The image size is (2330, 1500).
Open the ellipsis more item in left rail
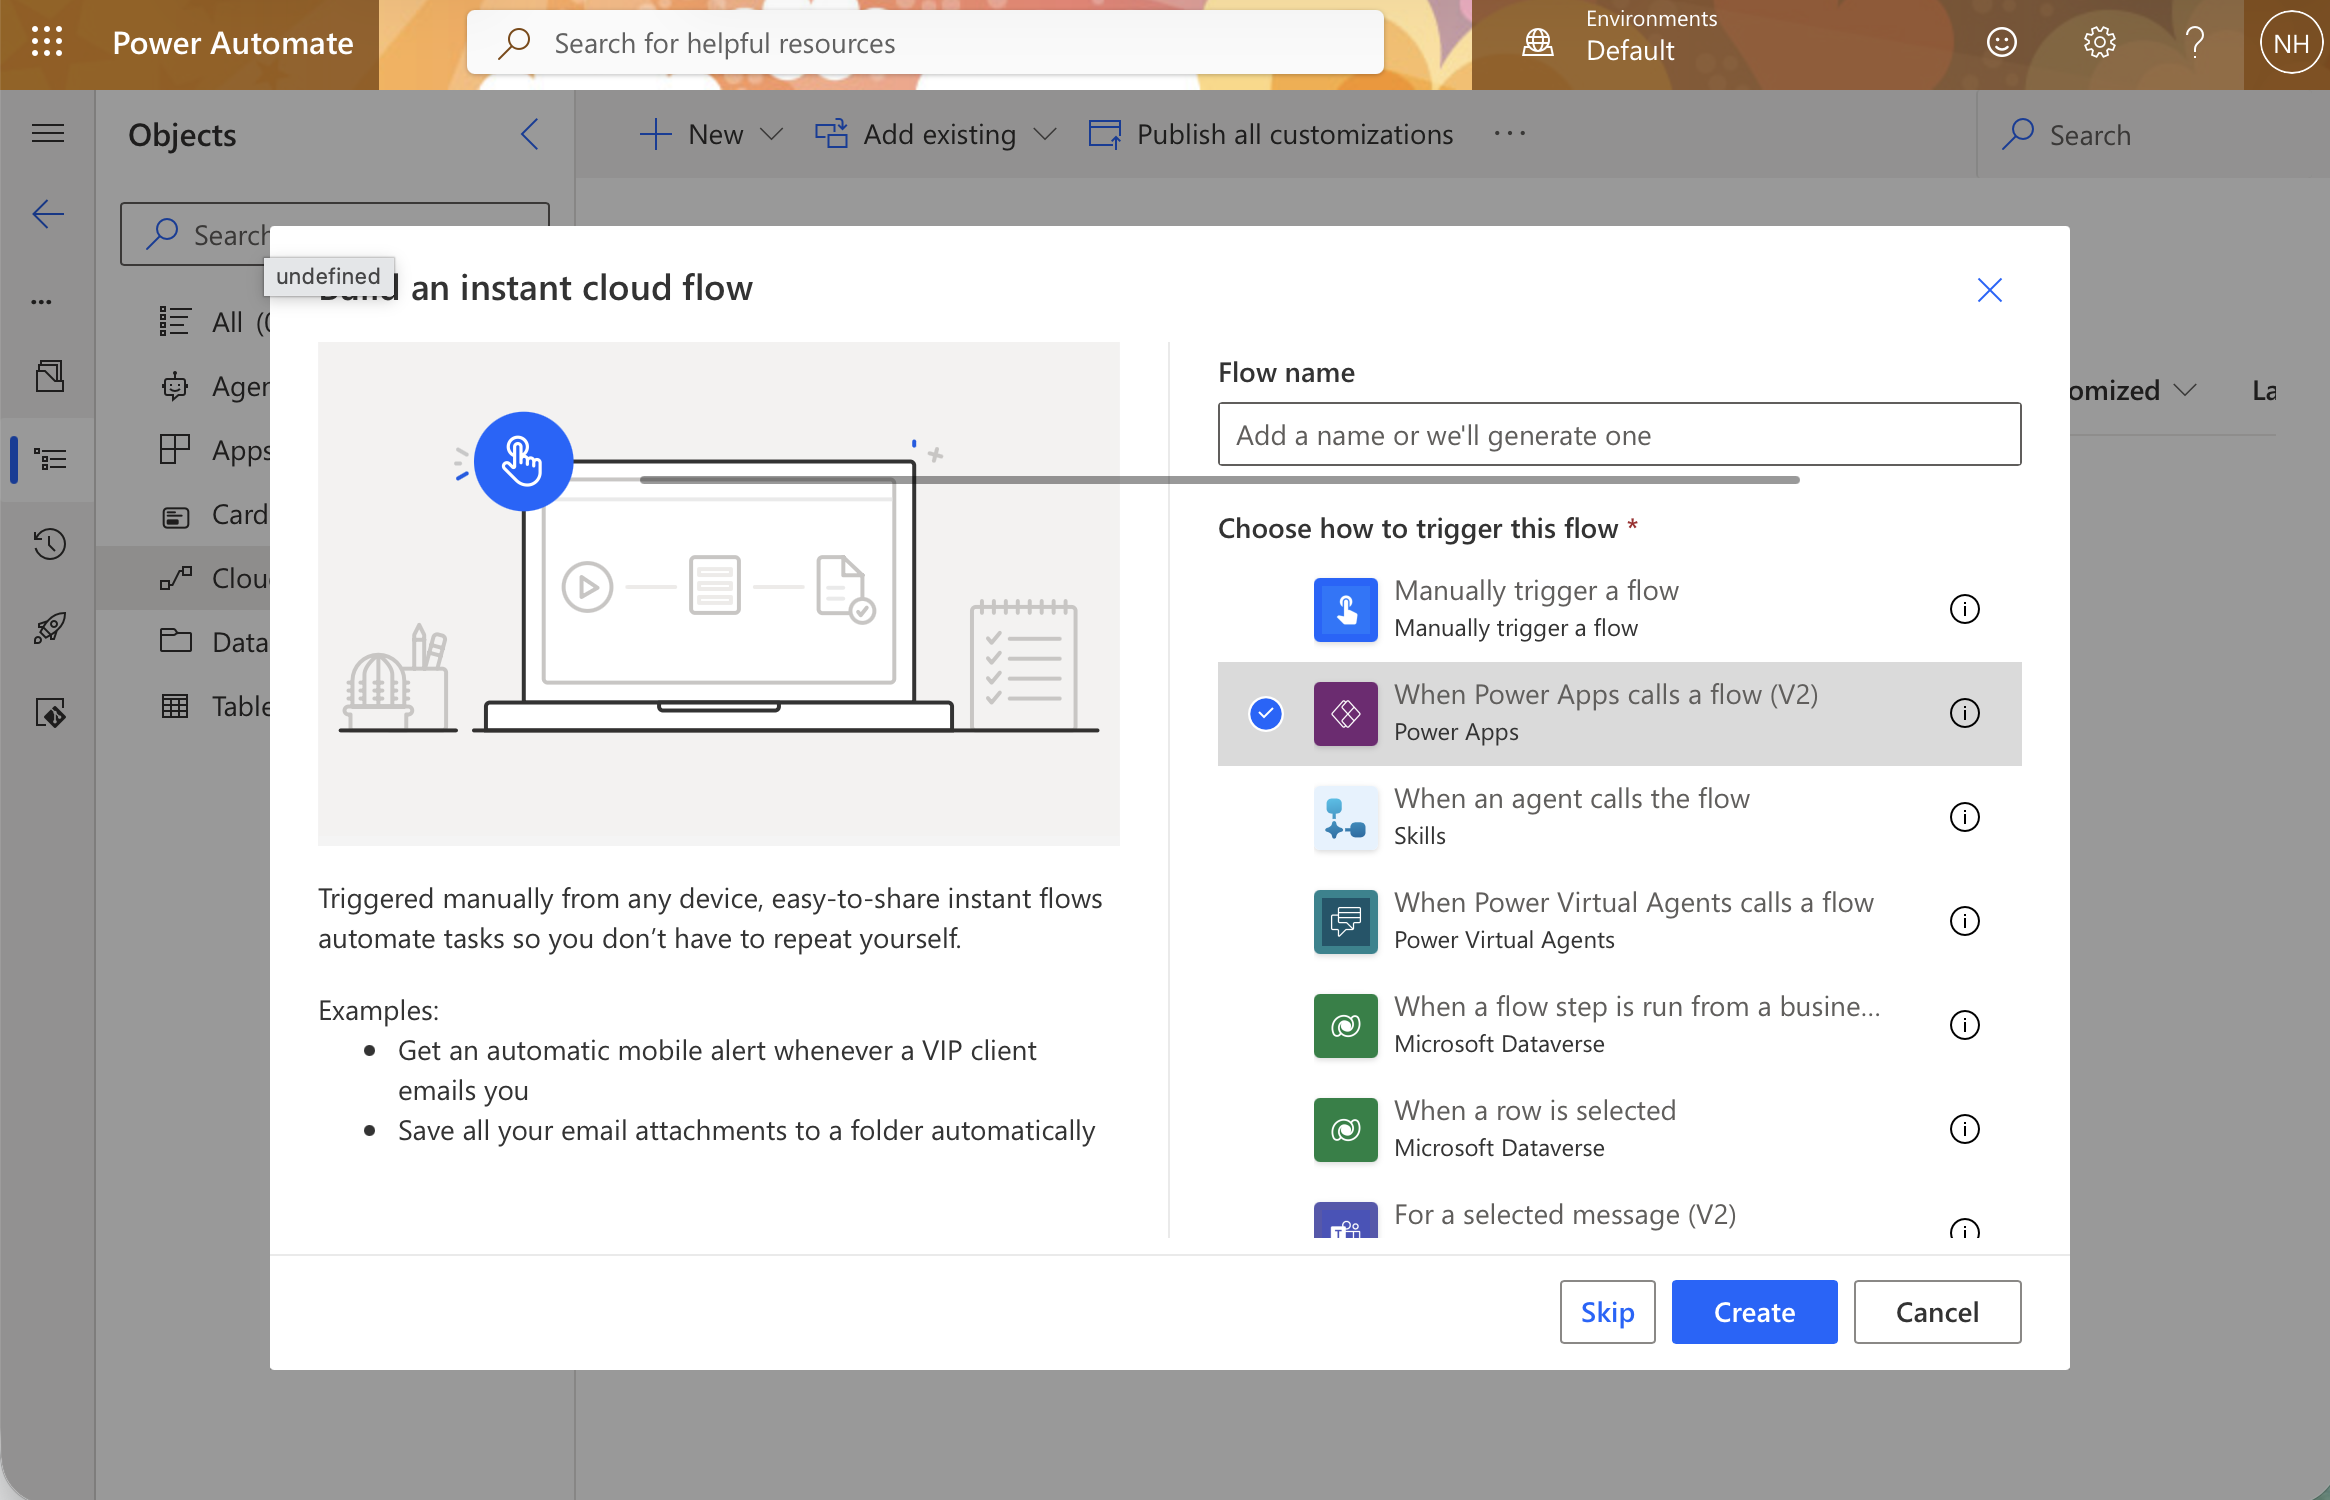(41, 301)
